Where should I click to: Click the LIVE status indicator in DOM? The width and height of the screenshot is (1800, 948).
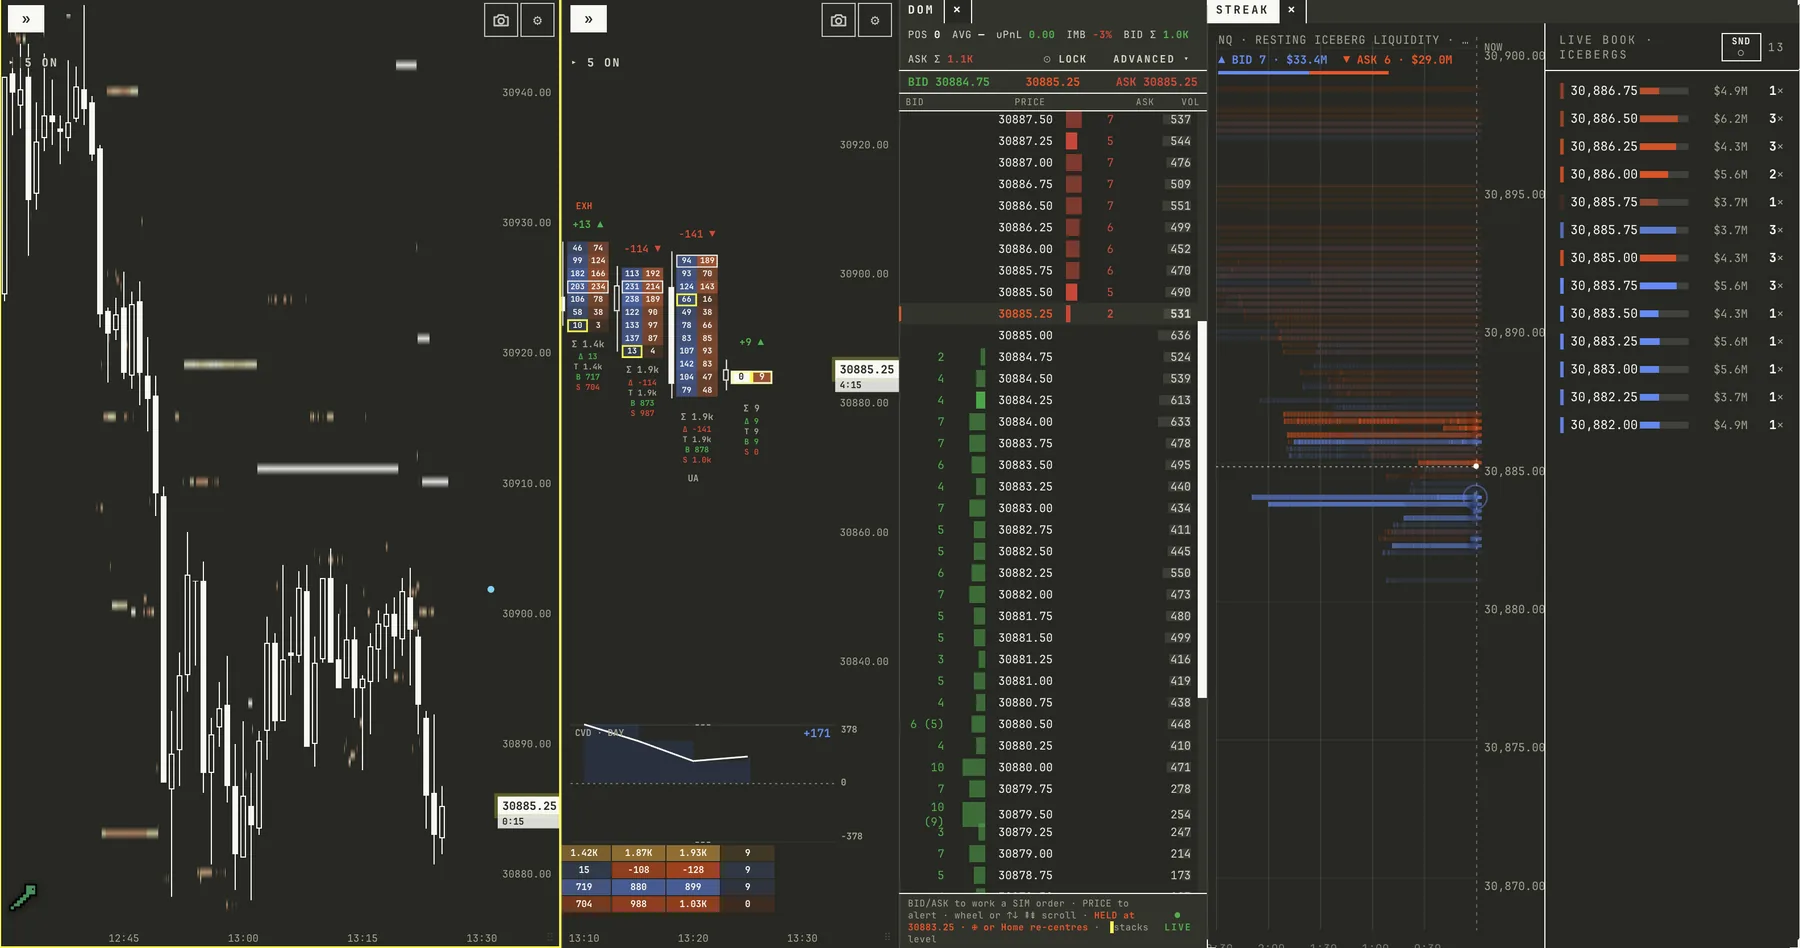point(1177,922)
